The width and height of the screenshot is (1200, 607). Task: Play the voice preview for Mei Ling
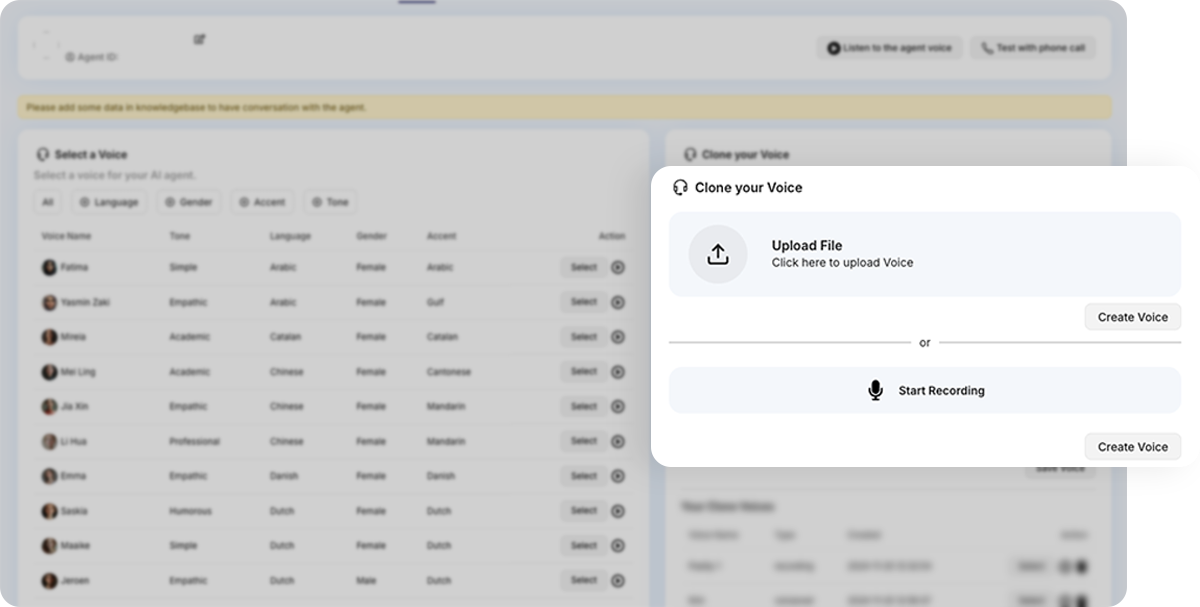(618, 372)
